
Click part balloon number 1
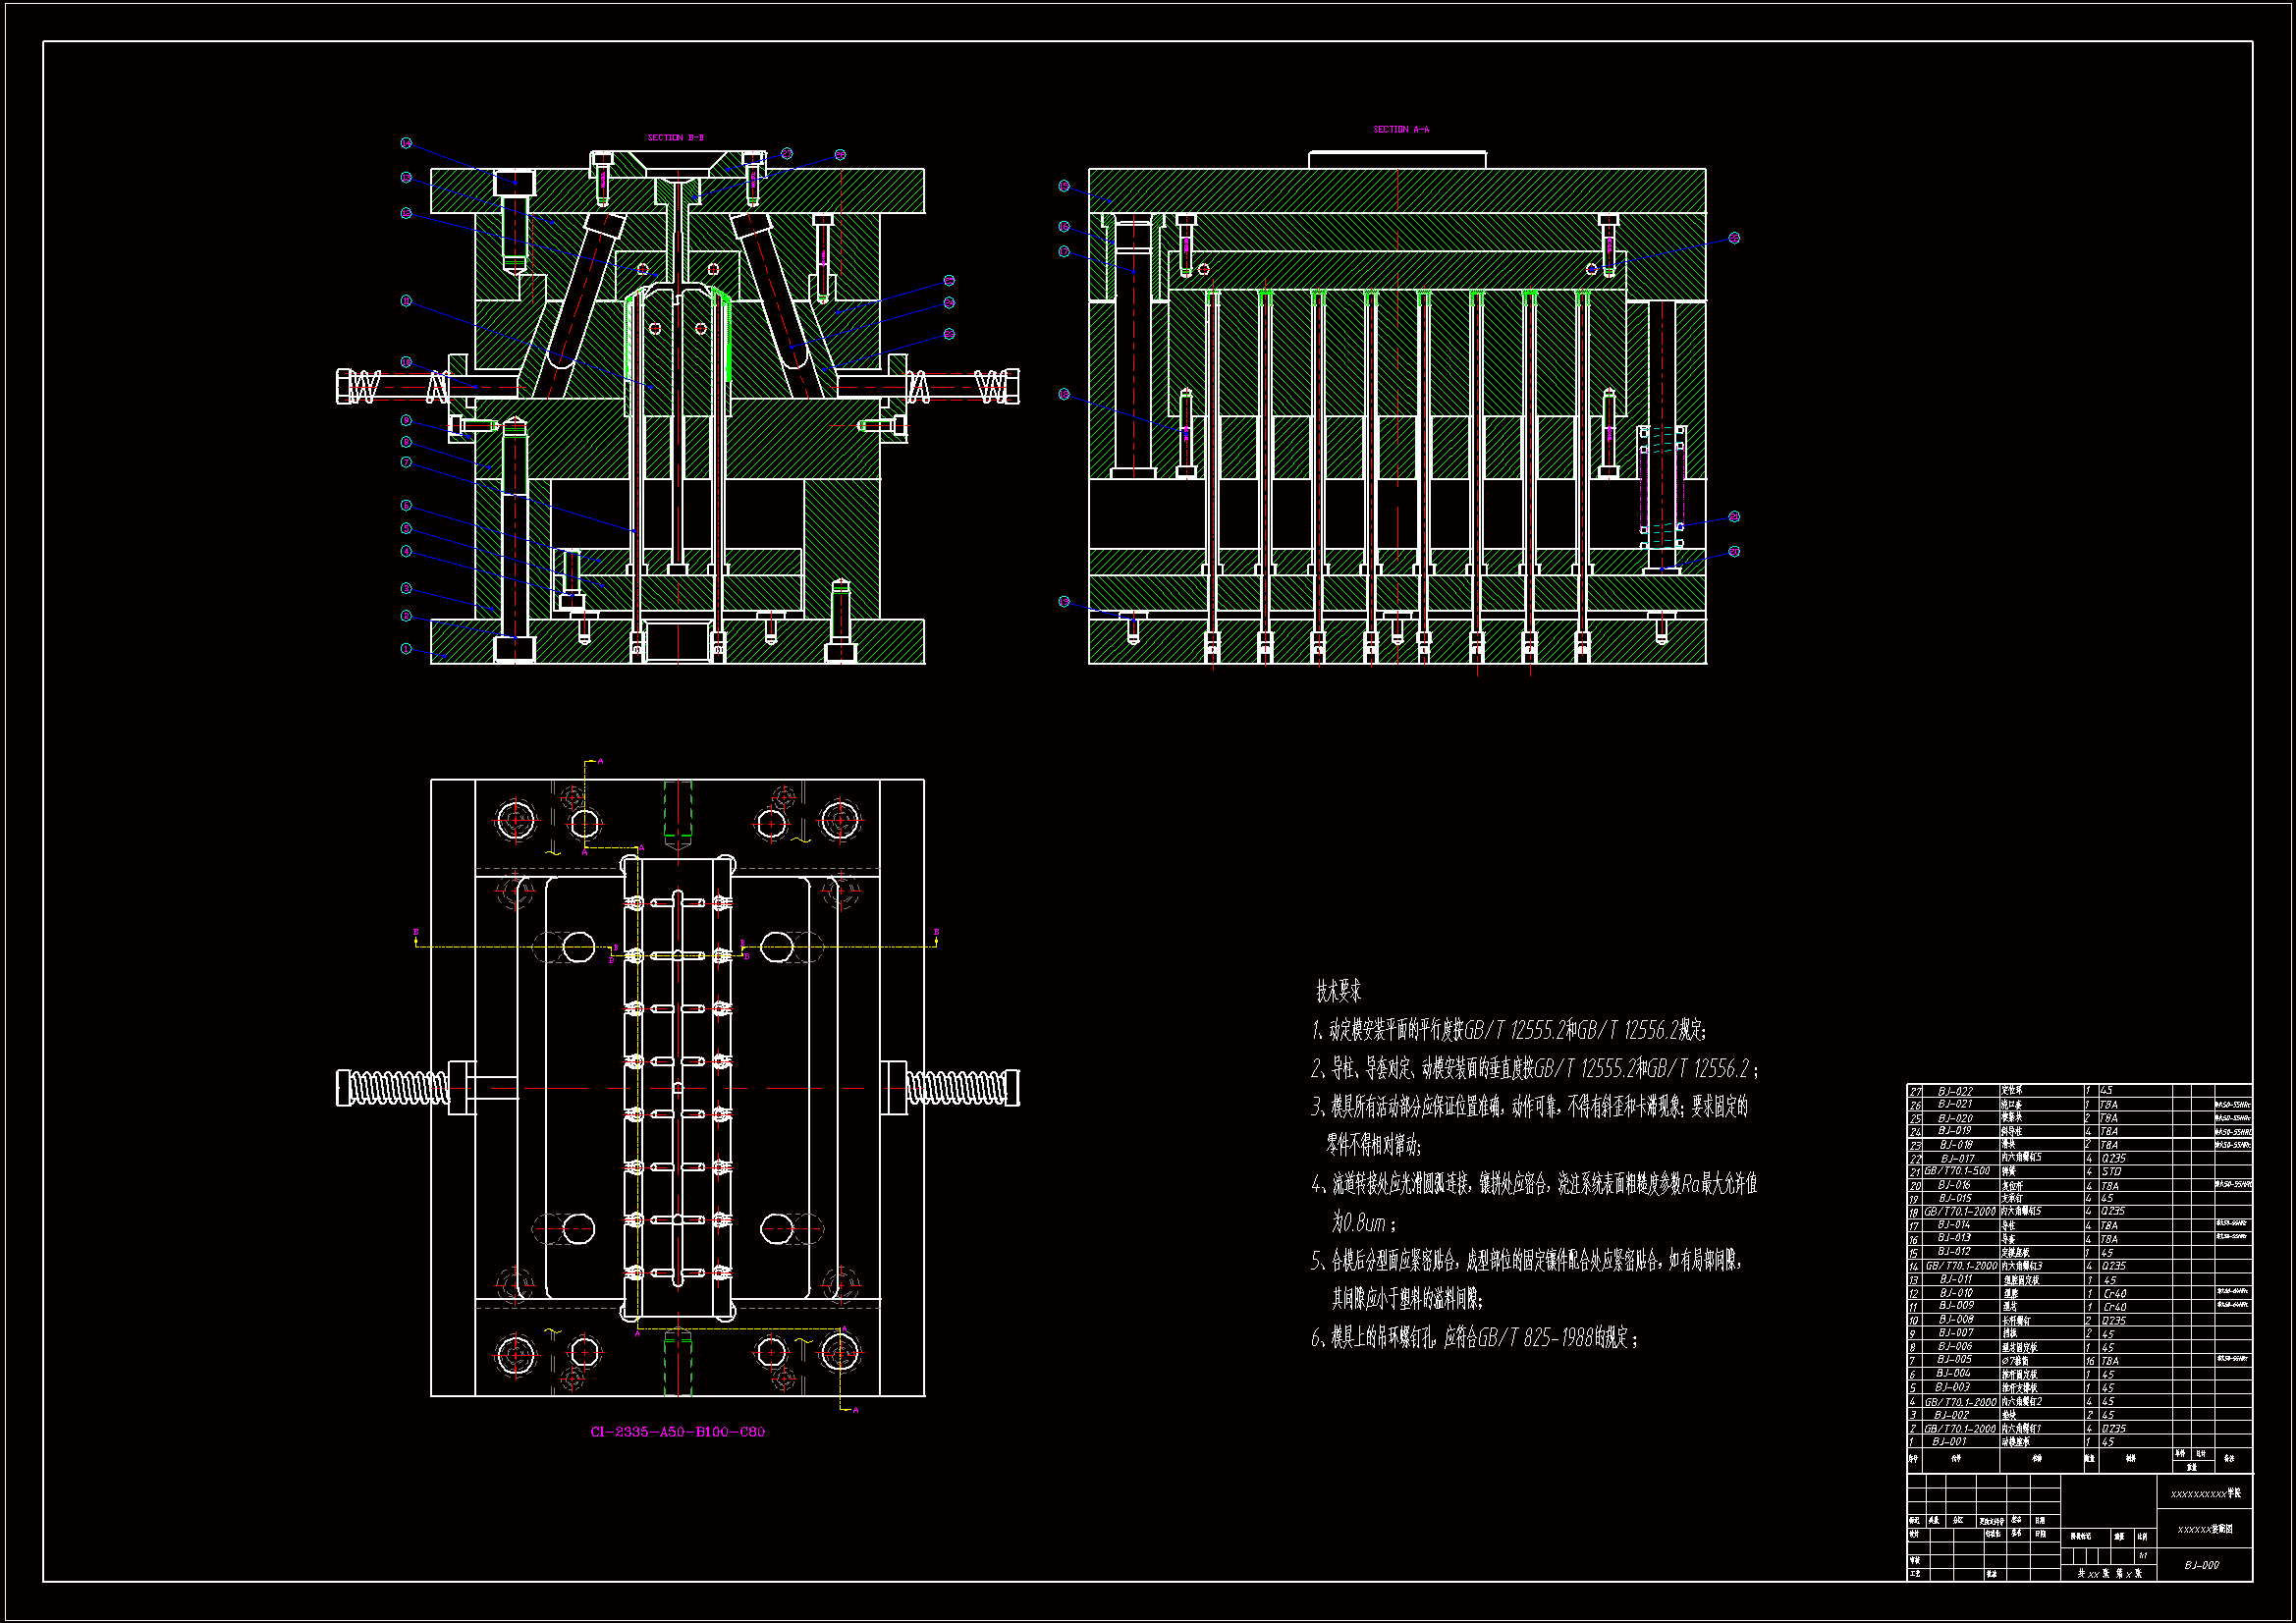(x=406, y=649)
